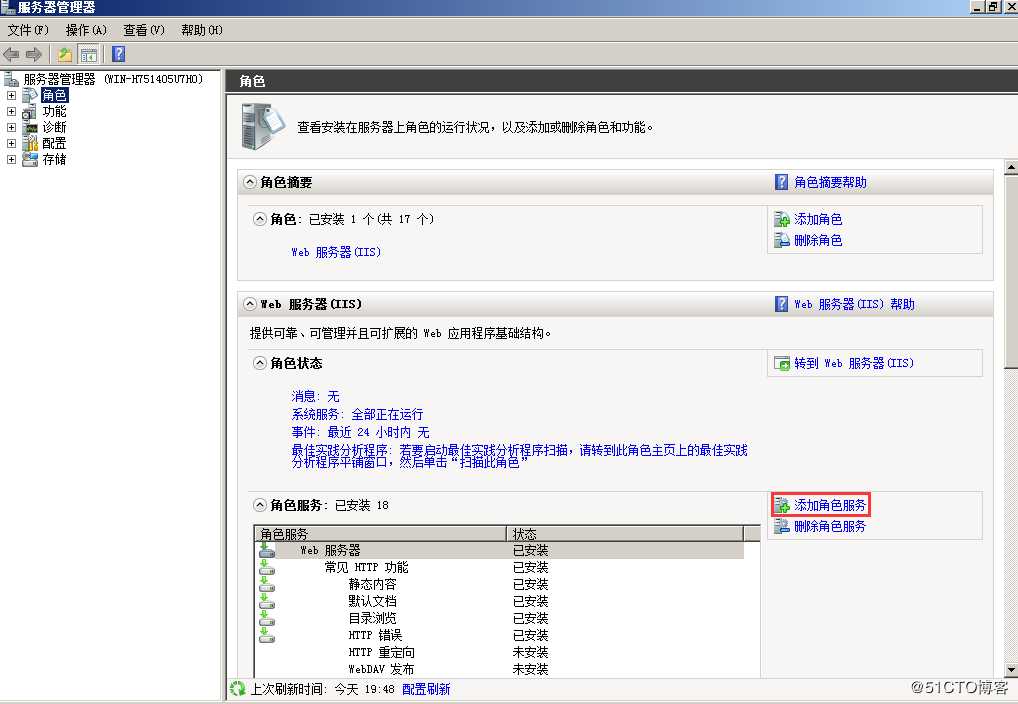
Task: Click the 配置刷新 link
Action: click(x=426, y=689)
